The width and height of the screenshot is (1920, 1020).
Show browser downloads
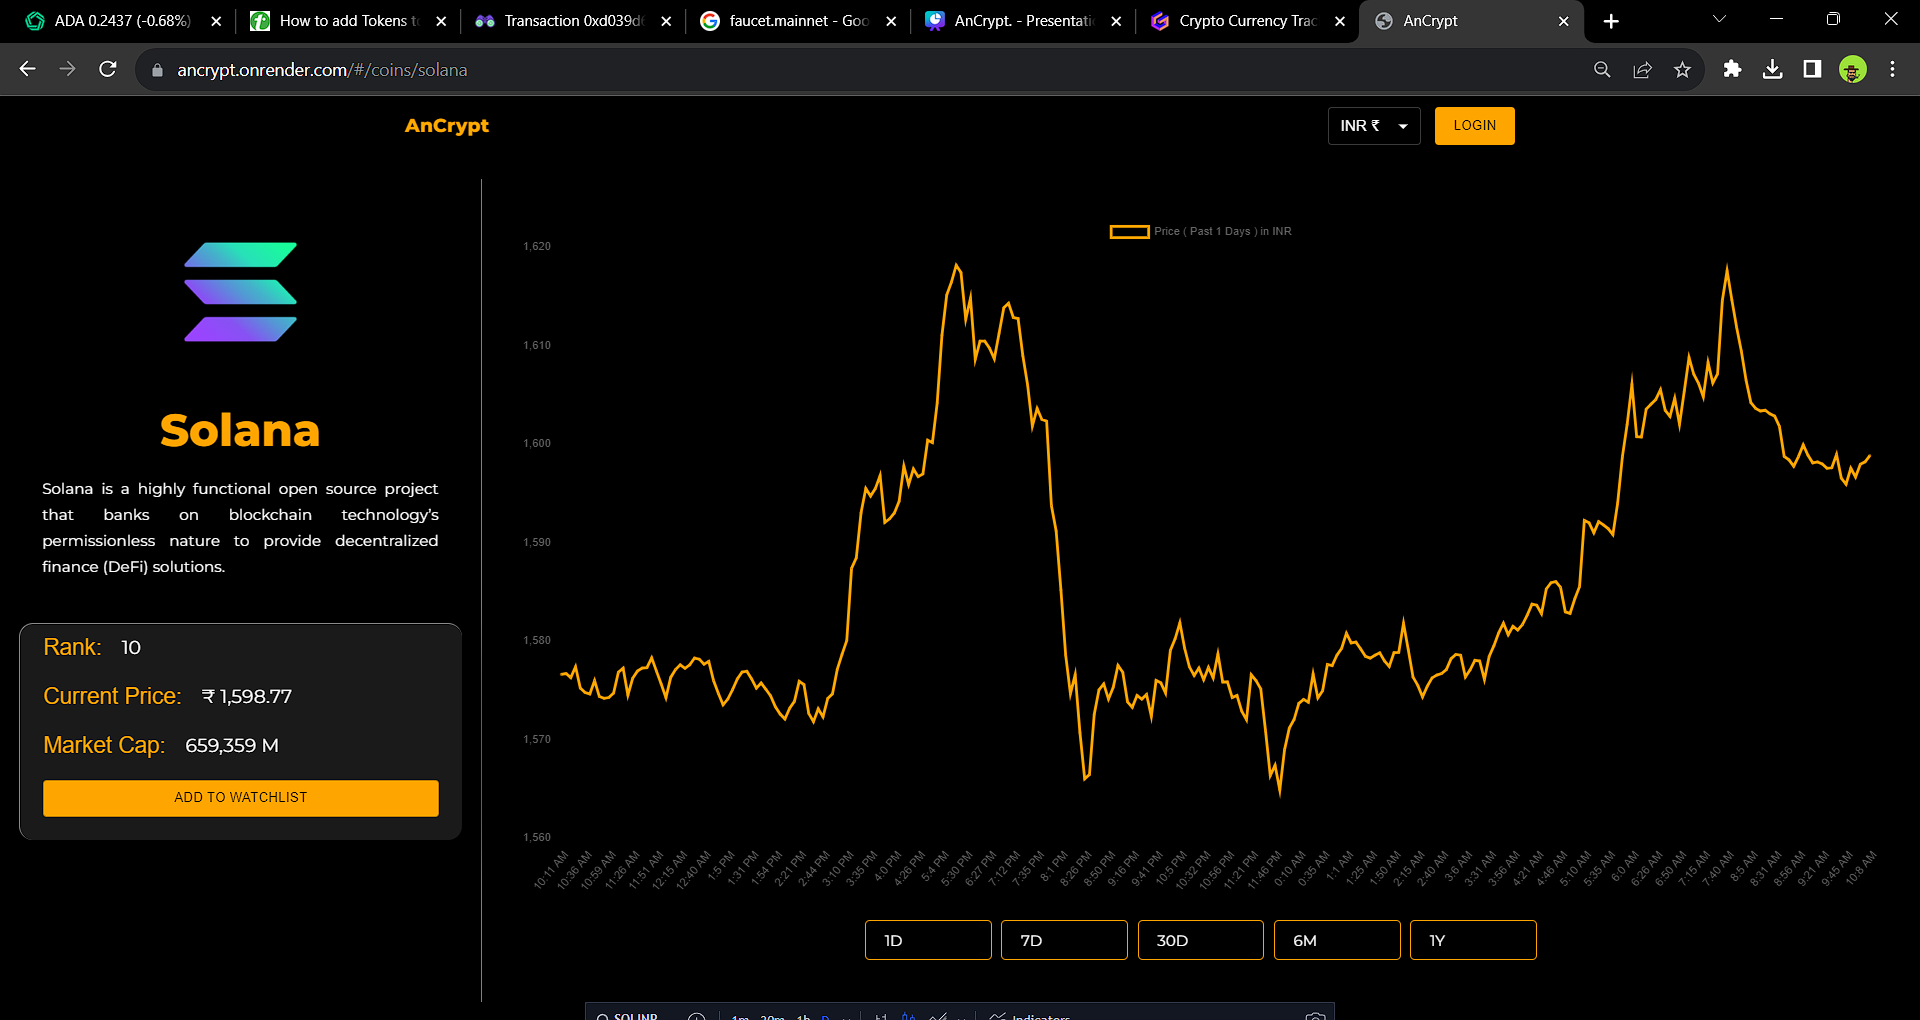[1772, 69]
